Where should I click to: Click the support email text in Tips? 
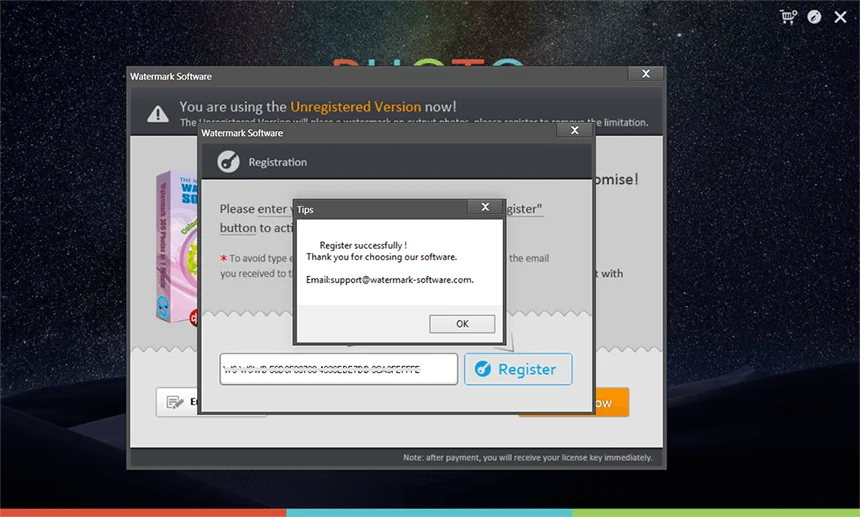pyautogui.click(x=390, y=280)
